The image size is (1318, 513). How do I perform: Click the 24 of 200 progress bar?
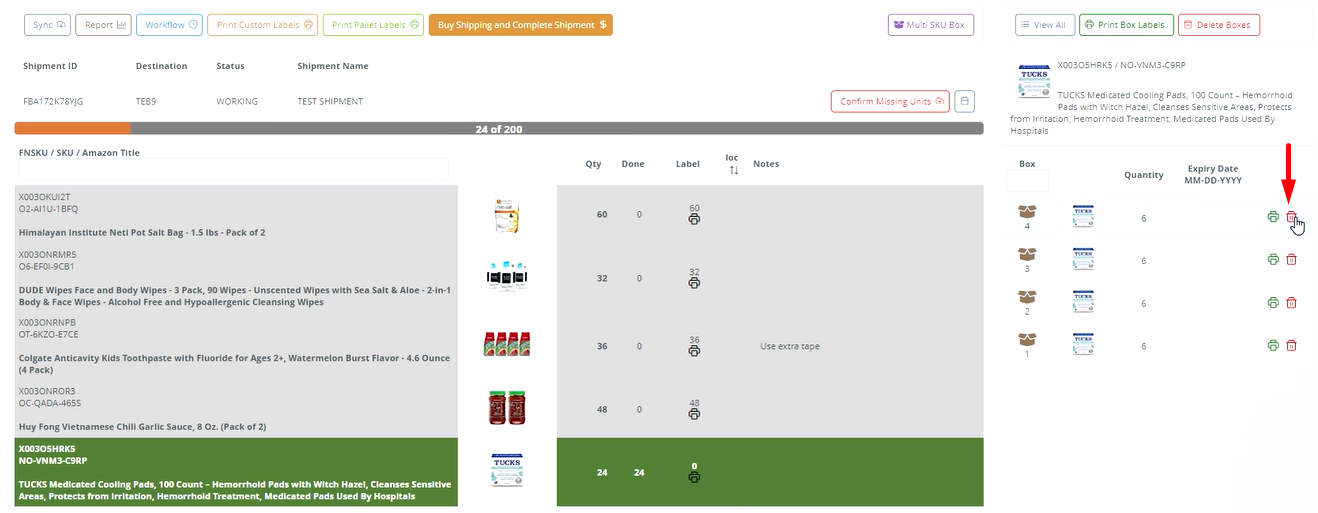pyautogui.click(x=498, y=129)
